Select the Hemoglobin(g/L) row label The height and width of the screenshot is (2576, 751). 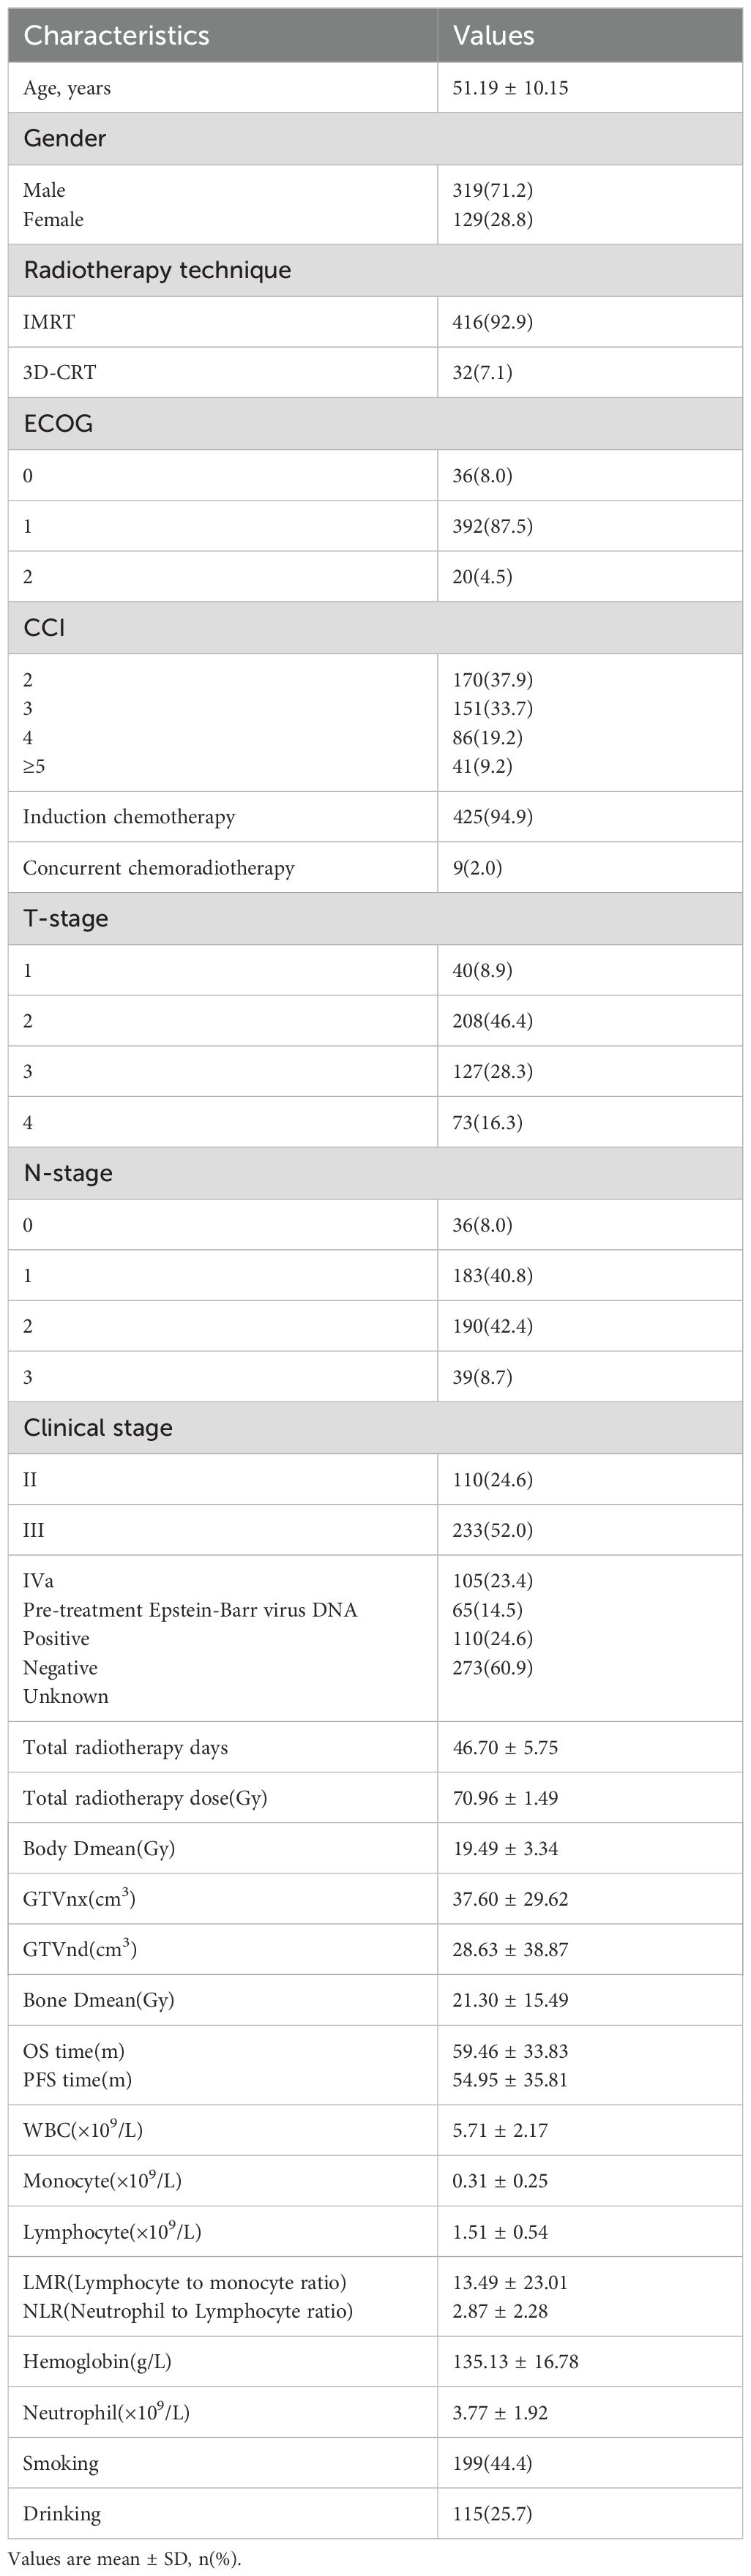click(x=97, y=2362)
